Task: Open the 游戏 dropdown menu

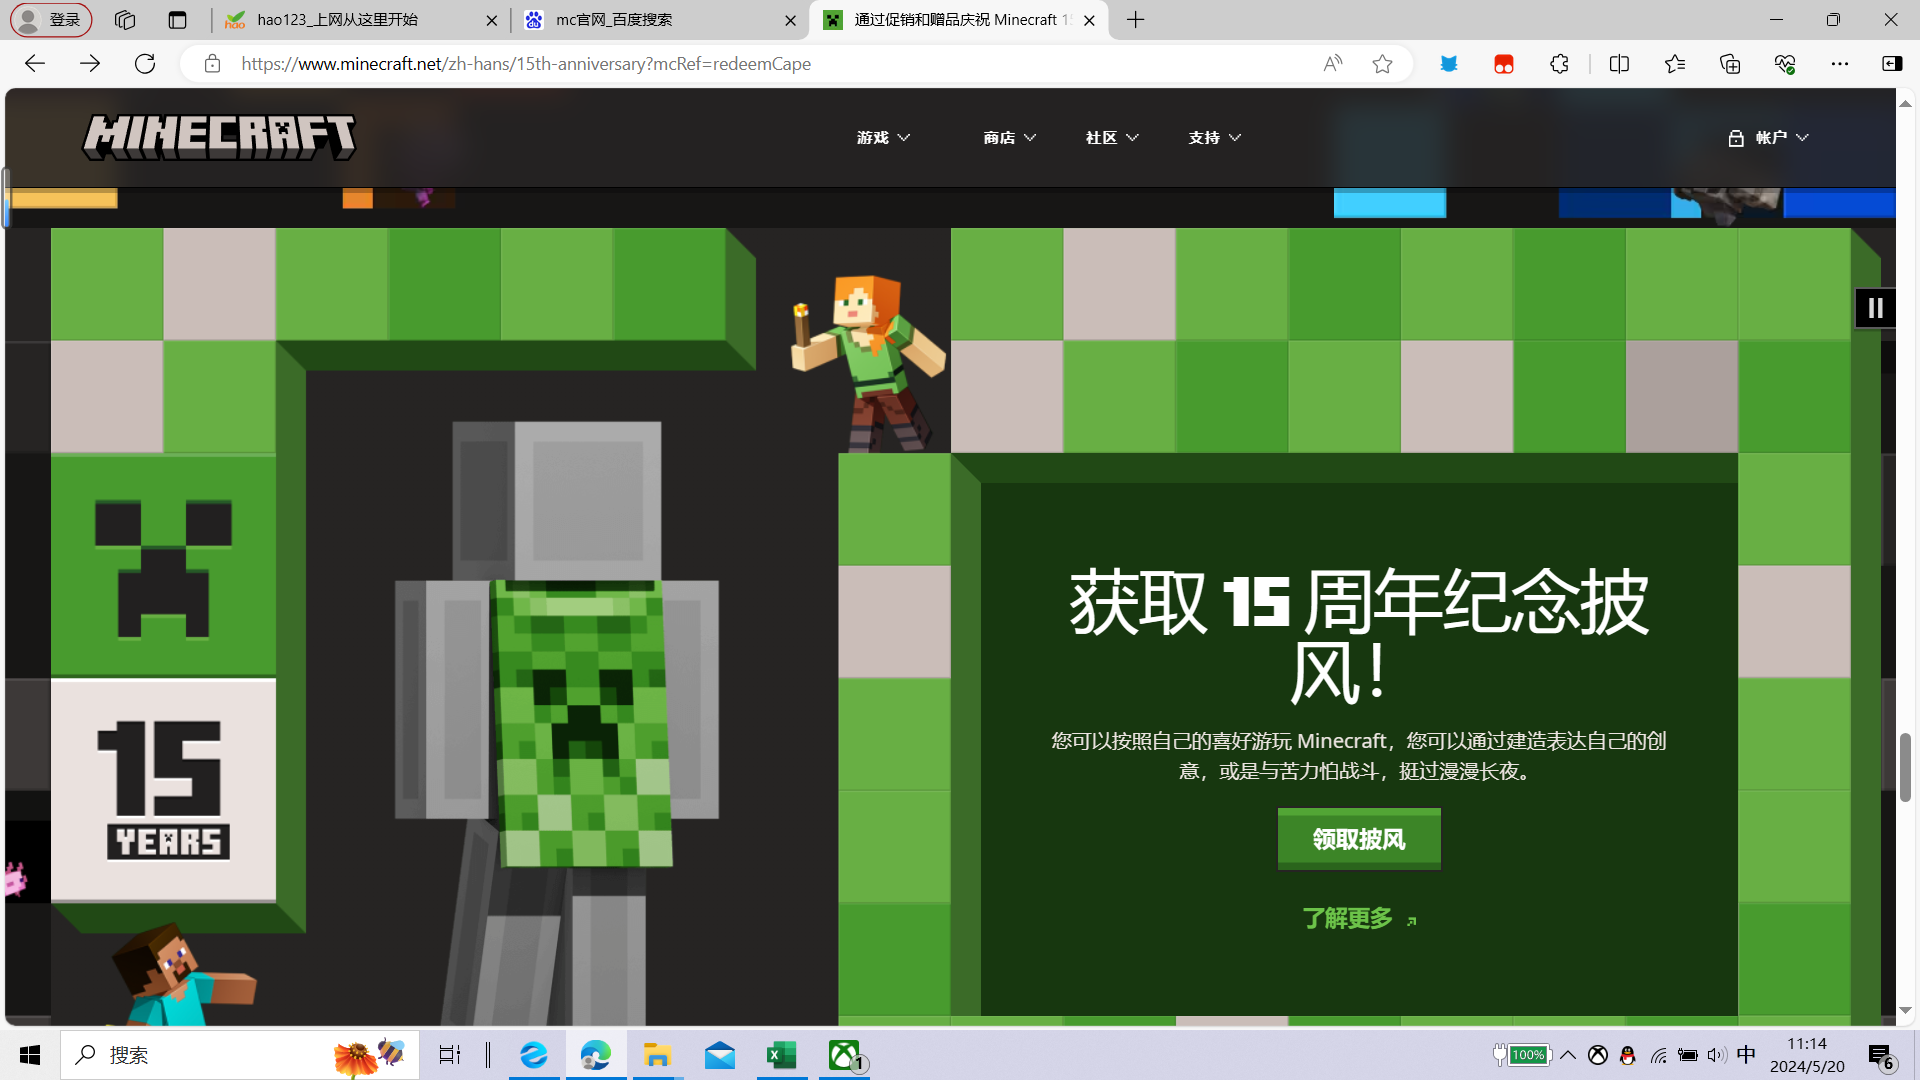Action: coord(883,137)
